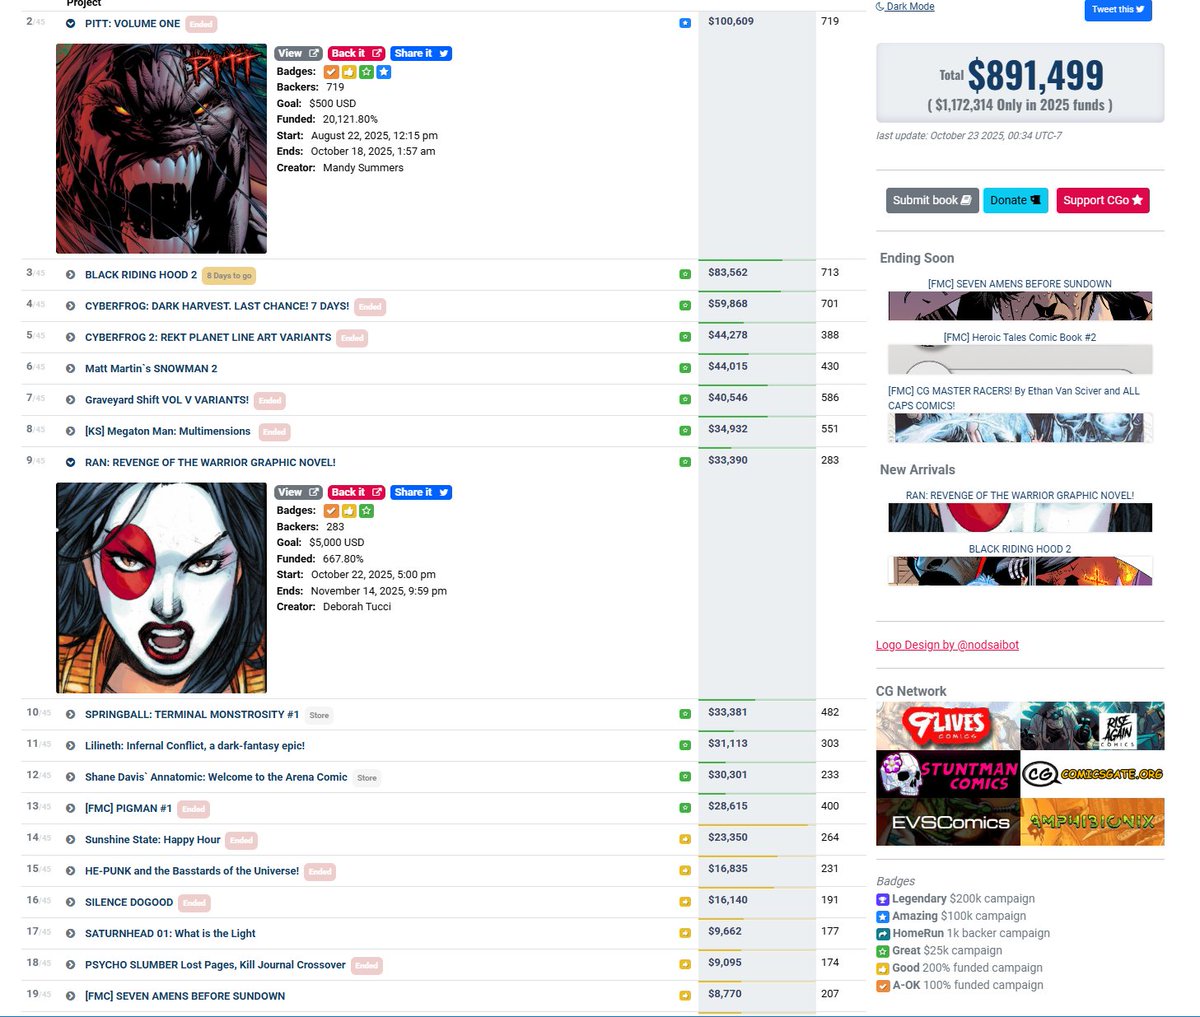The image size is (1200, 1017).
Task: Click the Support CGo button
Action: click(1103, 200)
